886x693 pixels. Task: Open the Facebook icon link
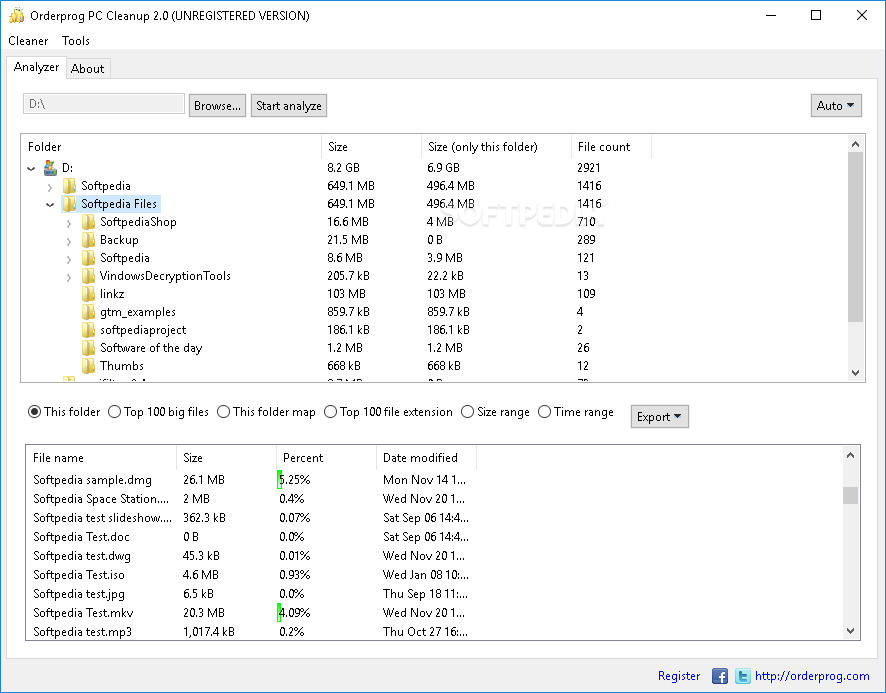[719, 676]
